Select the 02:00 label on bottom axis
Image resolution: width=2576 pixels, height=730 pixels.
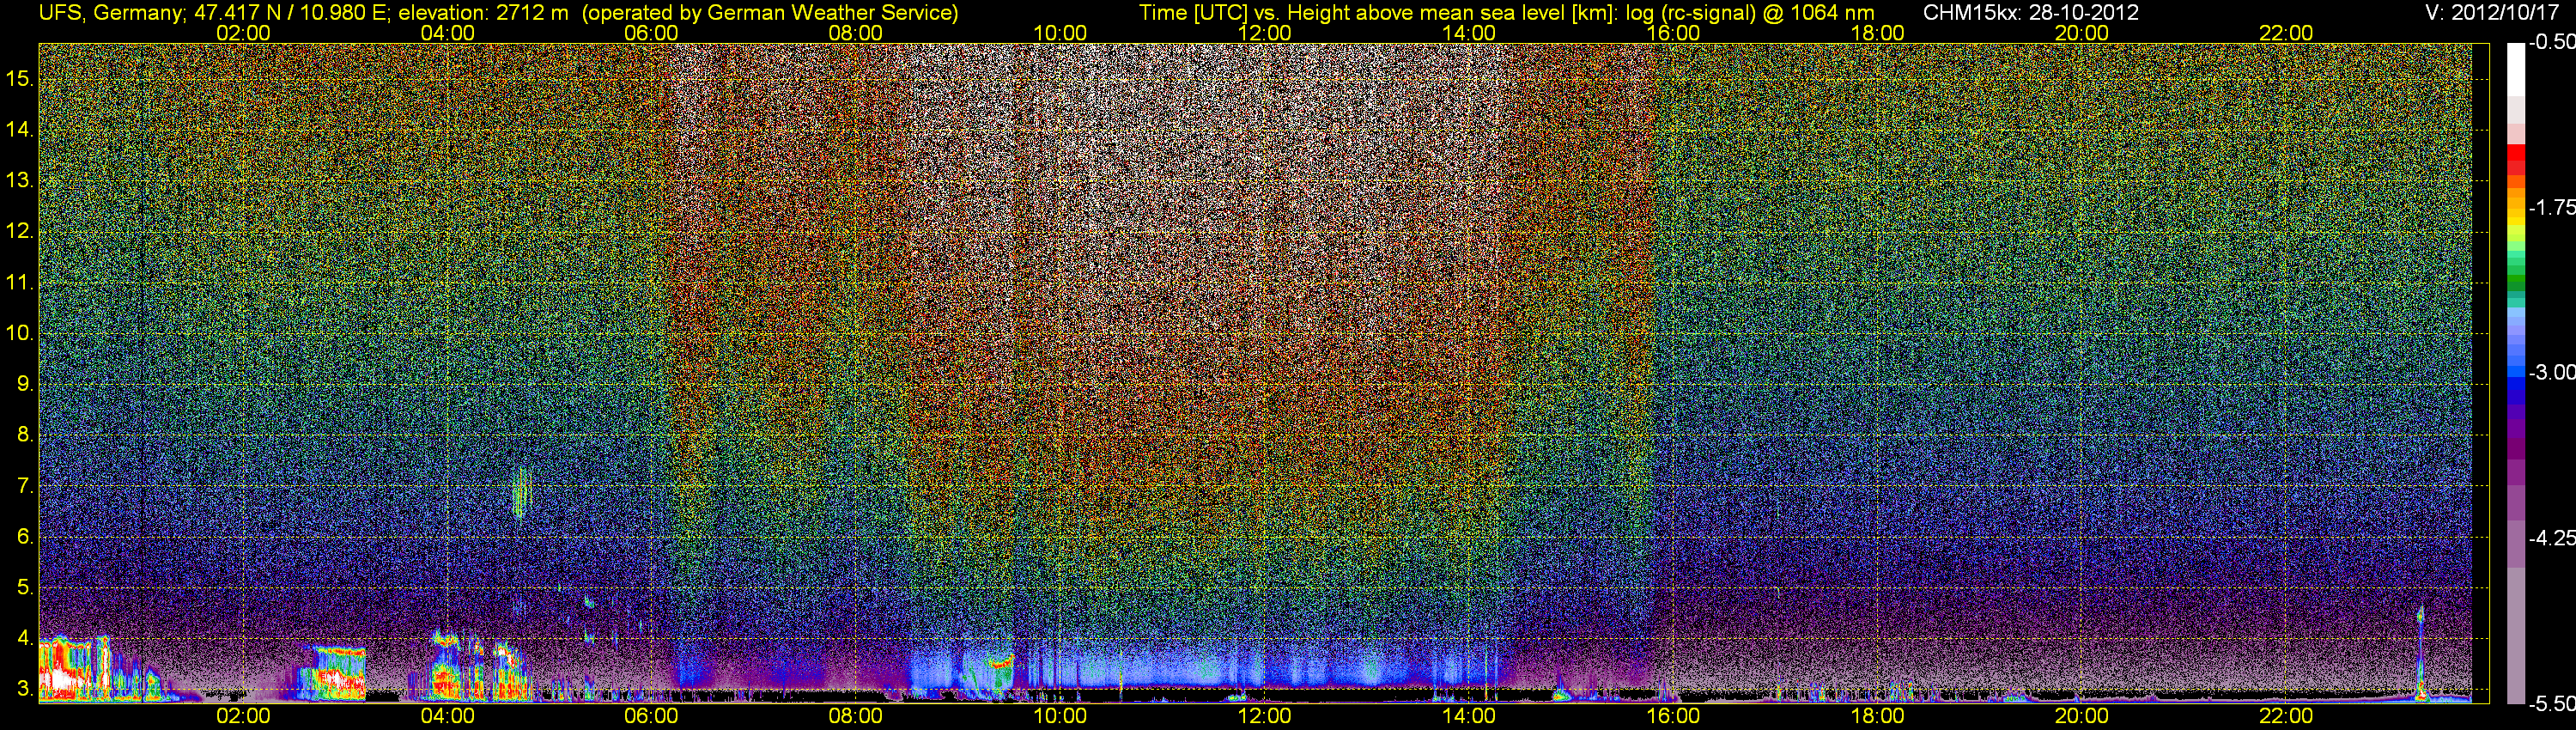click(x=243, y=716)
